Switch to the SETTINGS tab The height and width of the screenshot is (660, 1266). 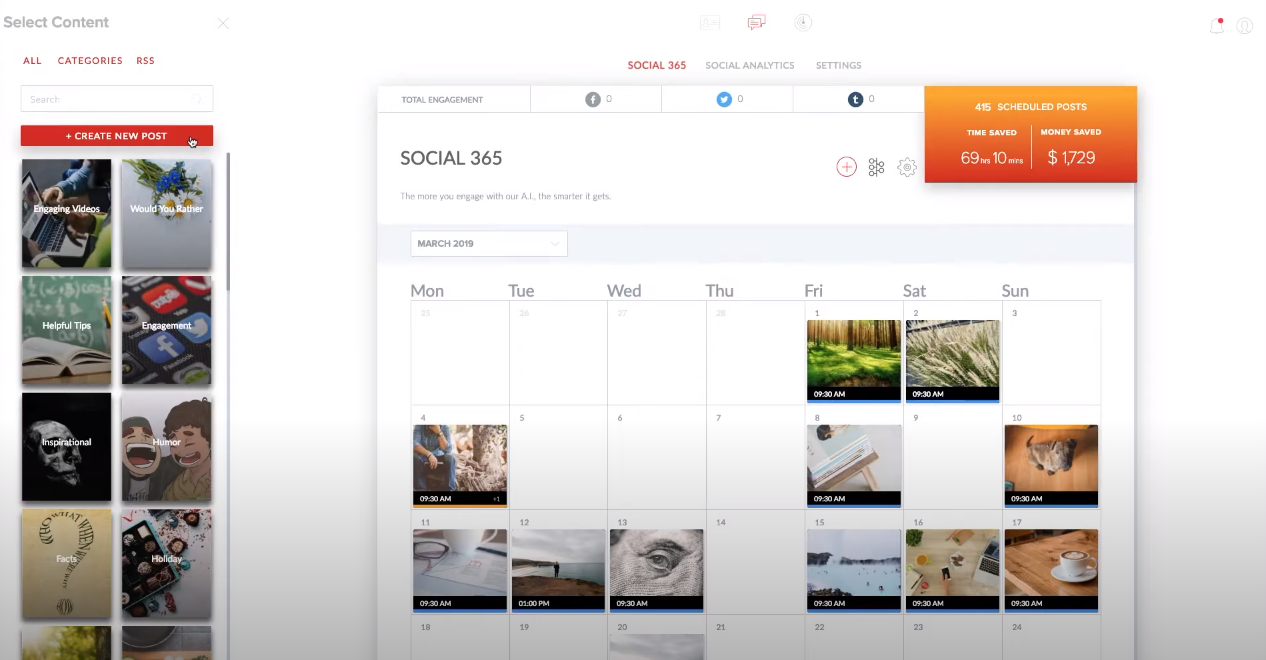pos(838,65)
